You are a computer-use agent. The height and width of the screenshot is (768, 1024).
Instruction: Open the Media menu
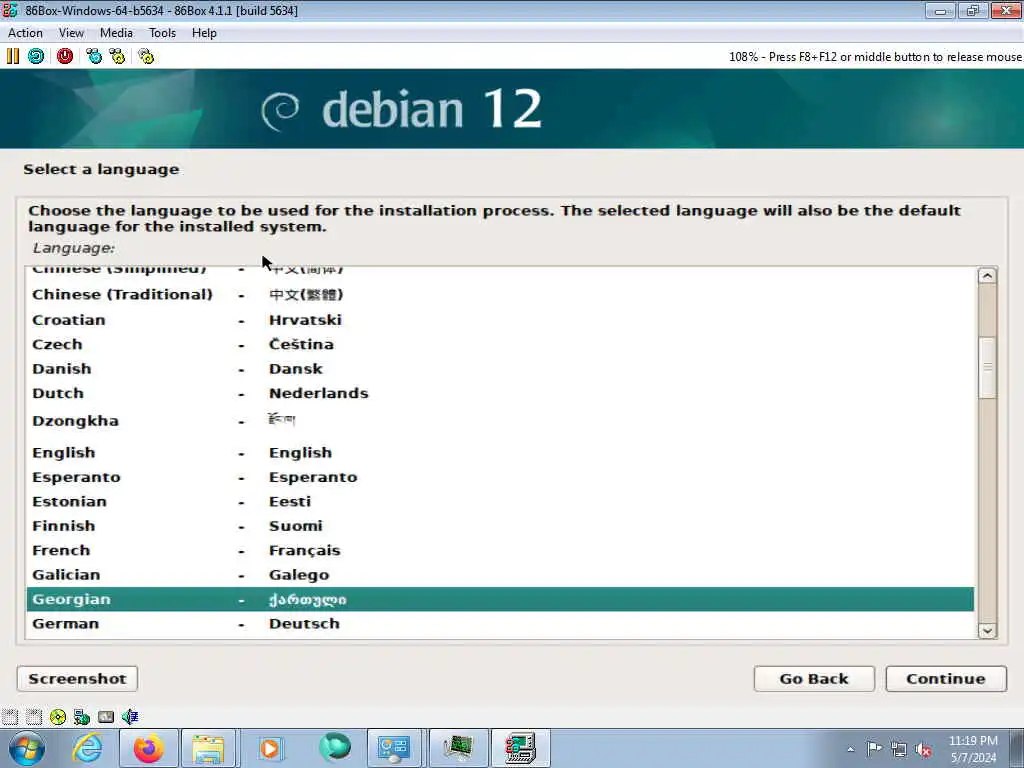coord(116,33)
